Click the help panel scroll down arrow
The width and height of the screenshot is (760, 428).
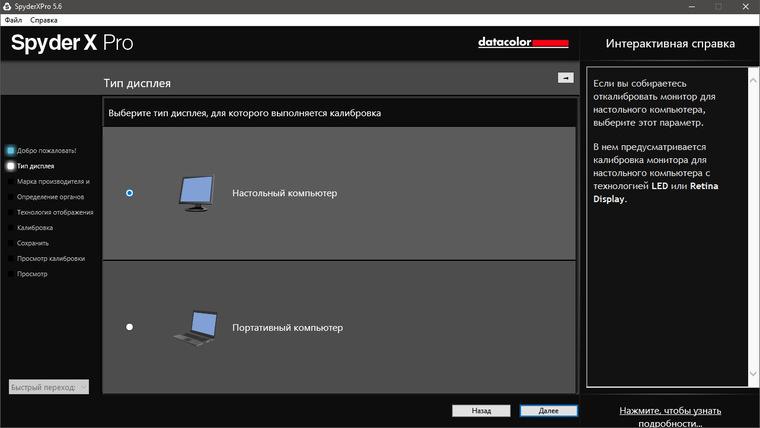[753, 373]
